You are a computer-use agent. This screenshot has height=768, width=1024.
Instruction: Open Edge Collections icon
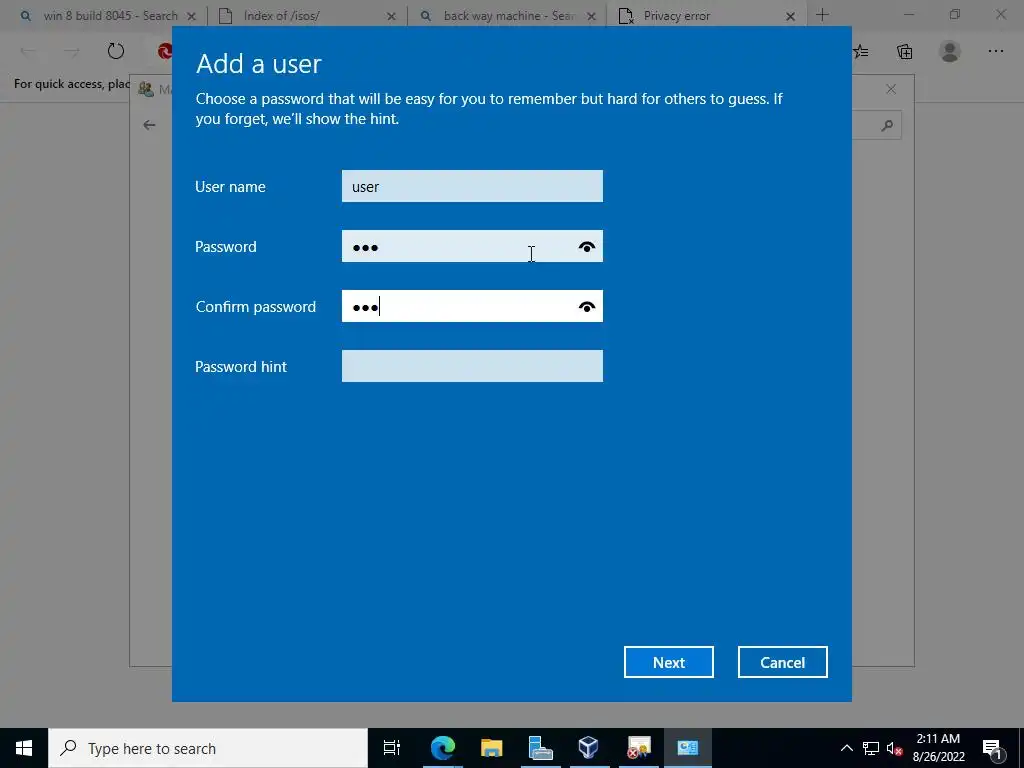click(x=904, y=51)
